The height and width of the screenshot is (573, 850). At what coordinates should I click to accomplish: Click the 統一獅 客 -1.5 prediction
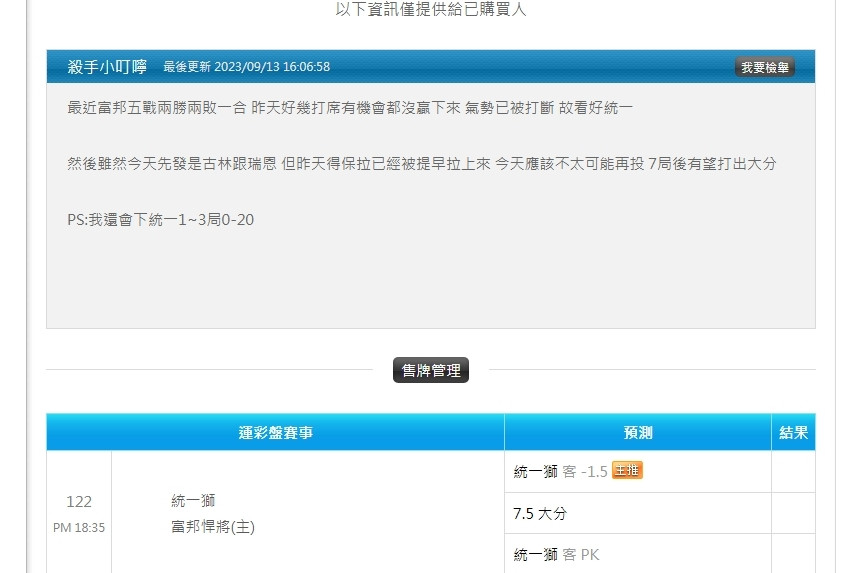561,472
